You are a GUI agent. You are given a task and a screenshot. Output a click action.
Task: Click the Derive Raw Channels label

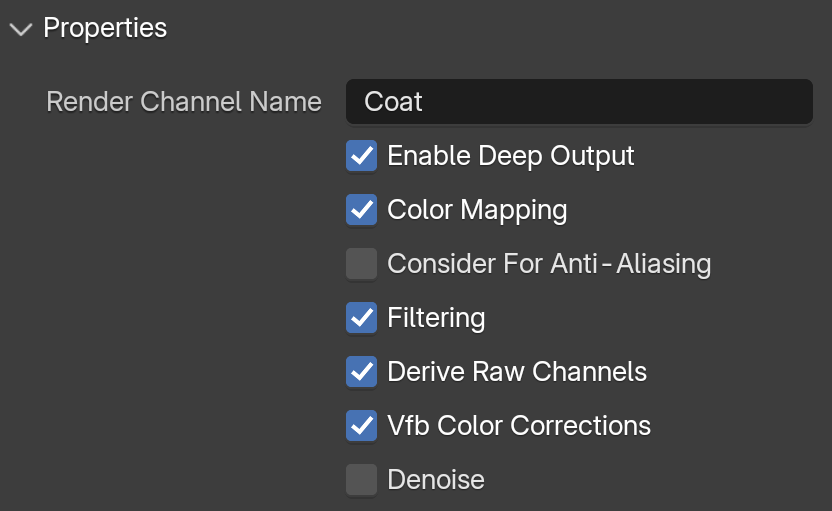(x=517, y=371)
